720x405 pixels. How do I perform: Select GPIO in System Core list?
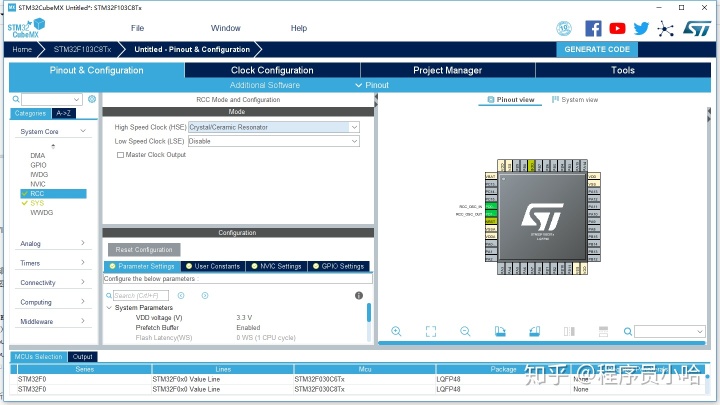39,165
